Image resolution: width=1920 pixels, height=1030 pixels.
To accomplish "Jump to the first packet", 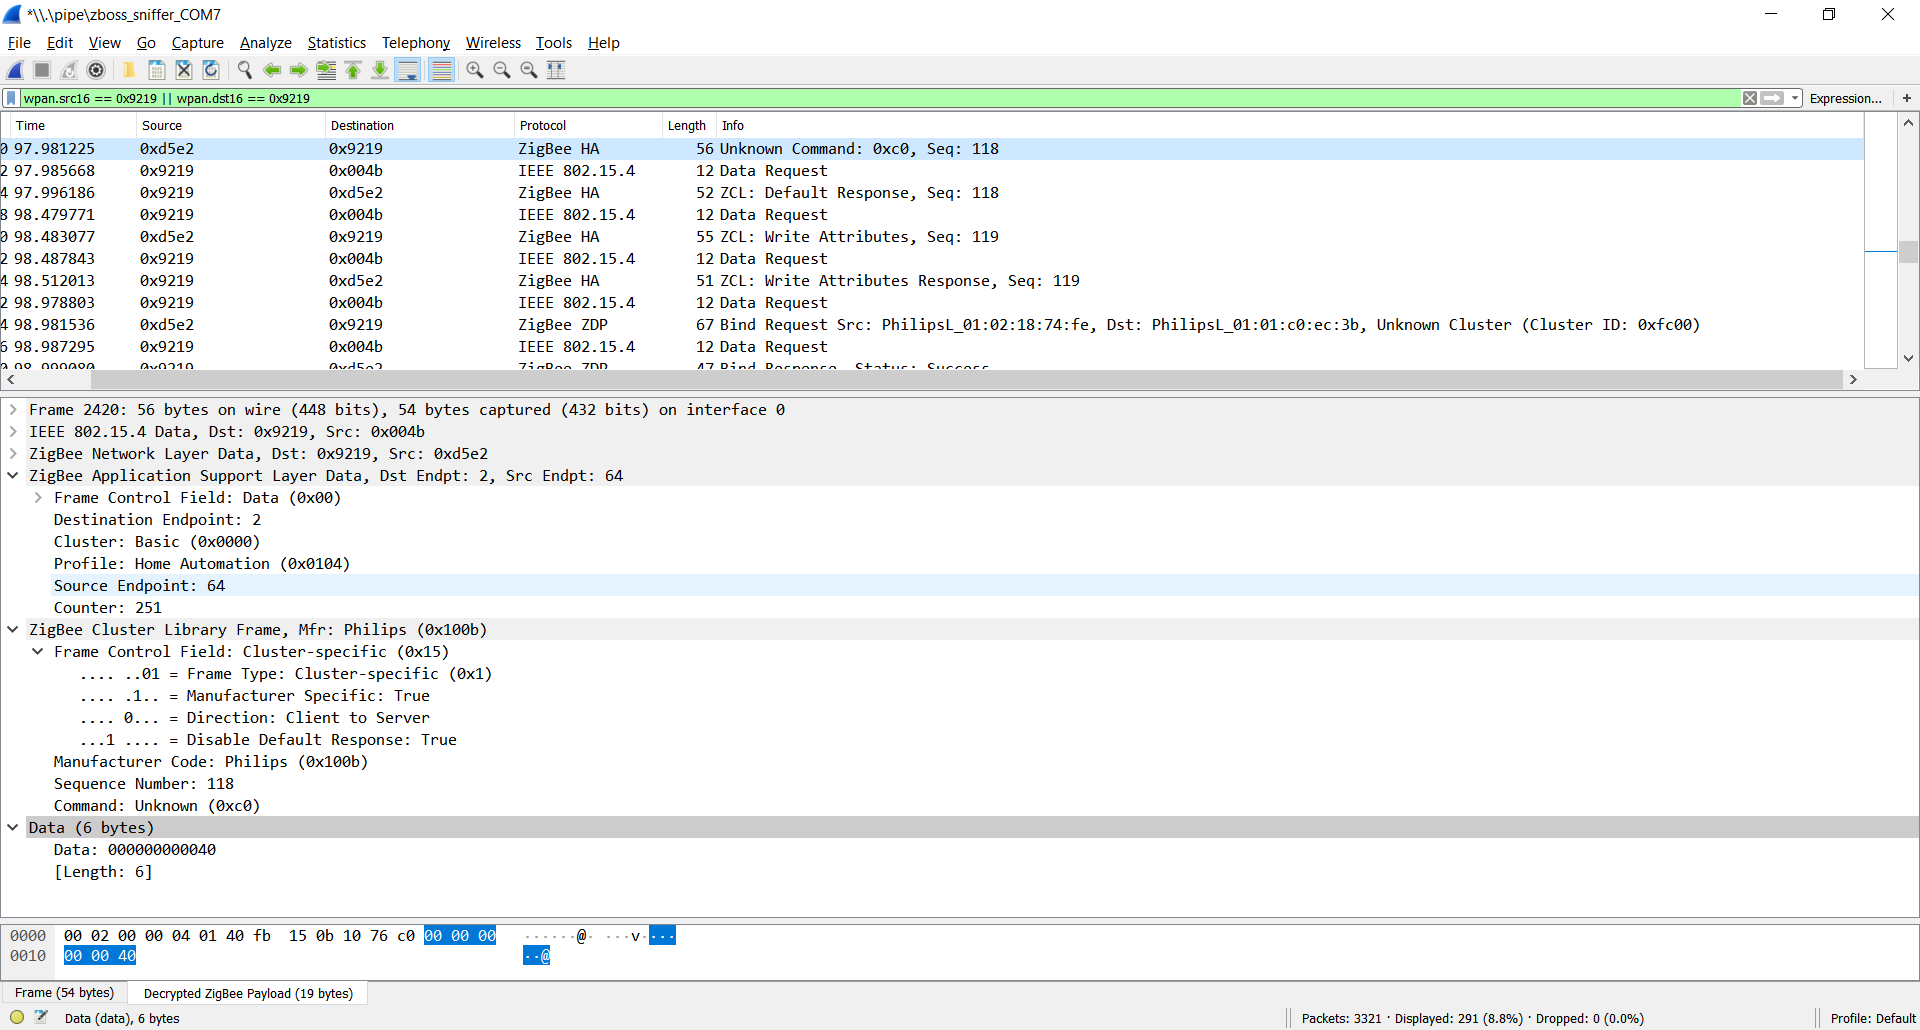I will click(x=353, y=70).
